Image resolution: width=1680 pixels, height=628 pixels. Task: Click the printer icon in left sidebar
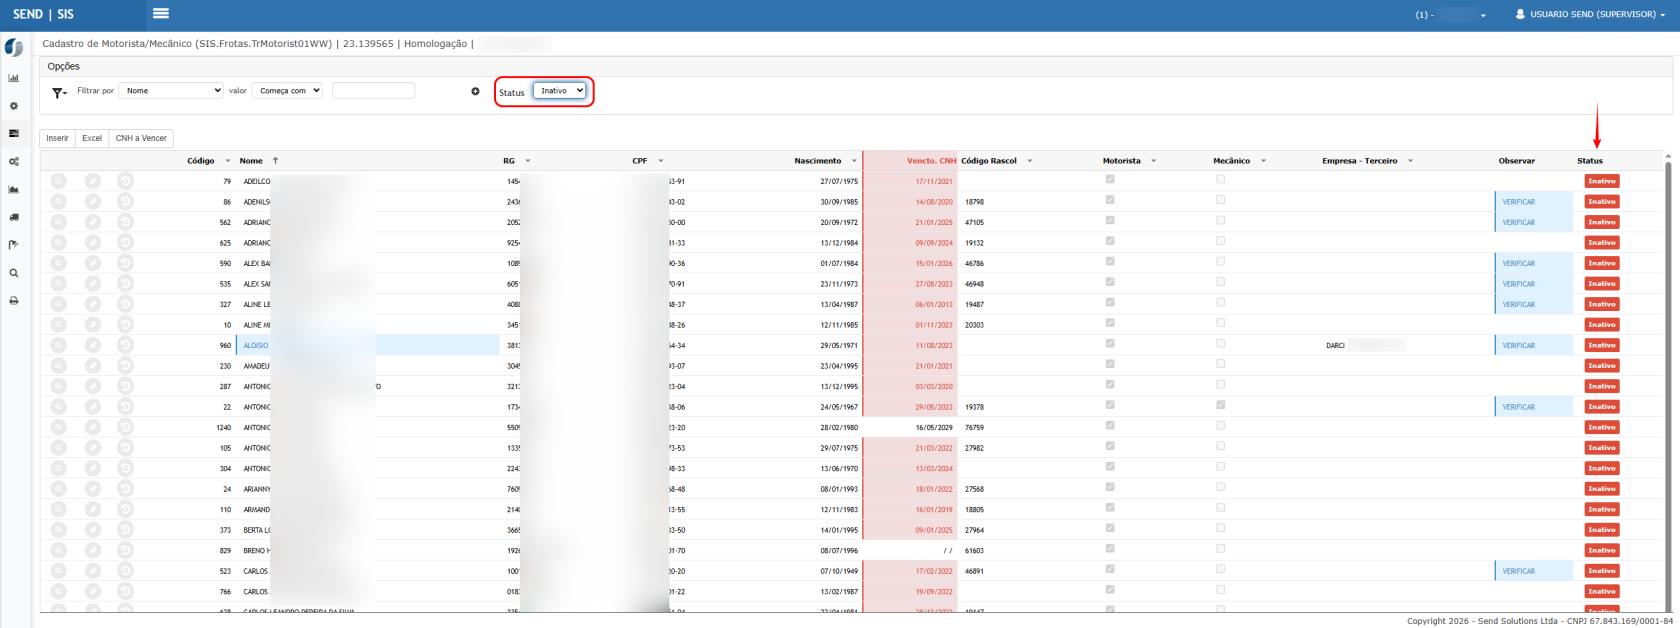pos(14,301)
